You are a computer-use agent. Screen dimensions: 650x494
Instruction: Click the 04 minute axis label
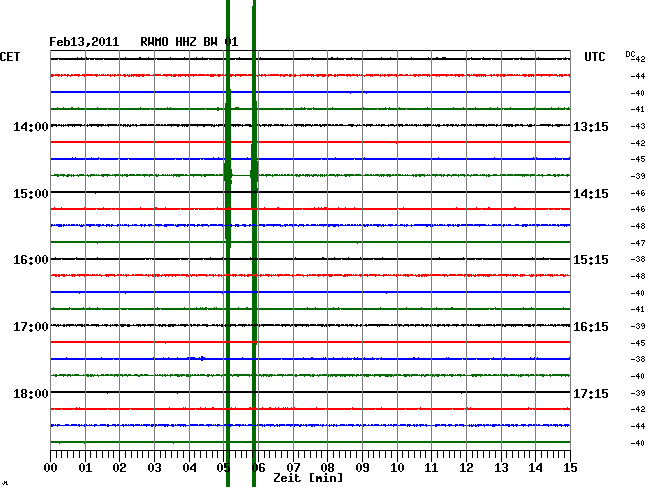pyautogui.click(x=189, y=468)
